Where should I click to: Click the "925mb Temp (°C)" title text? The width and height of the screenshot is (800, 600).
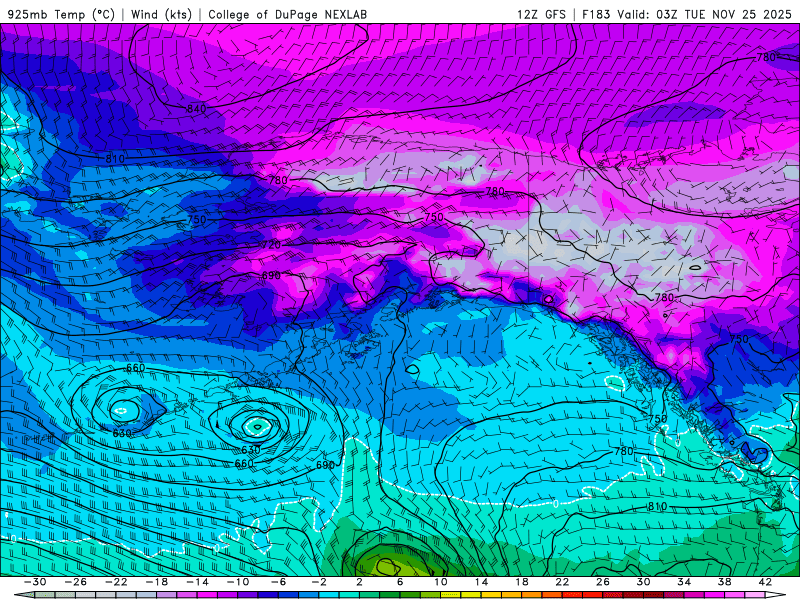pos(61,14)
